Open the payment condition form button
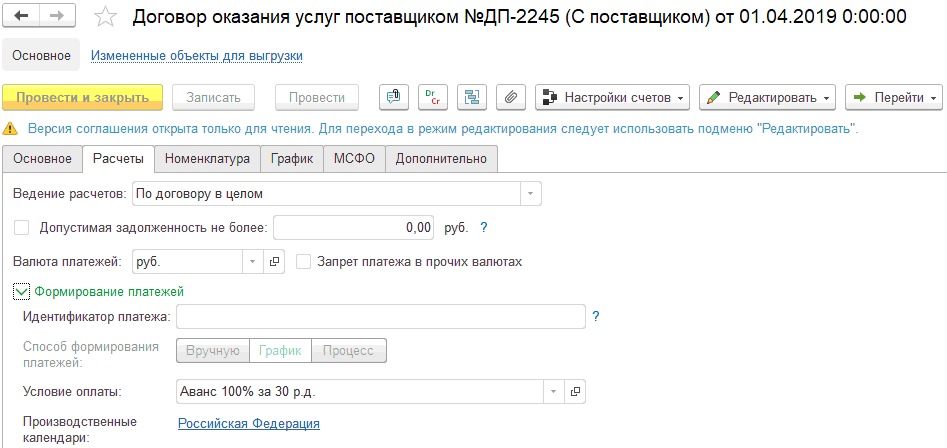The width and height of the screenshot is (947, 448). (575, 392)
